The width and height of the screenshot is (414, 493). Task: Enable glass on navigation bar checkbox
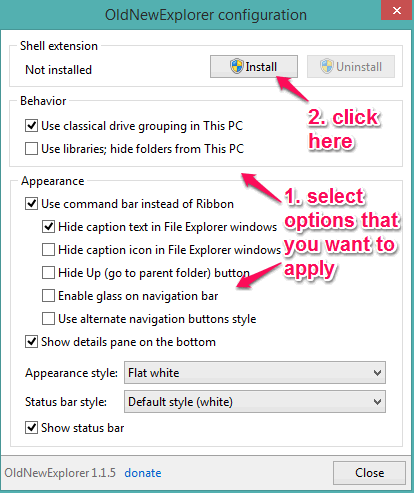pos(48,296)
